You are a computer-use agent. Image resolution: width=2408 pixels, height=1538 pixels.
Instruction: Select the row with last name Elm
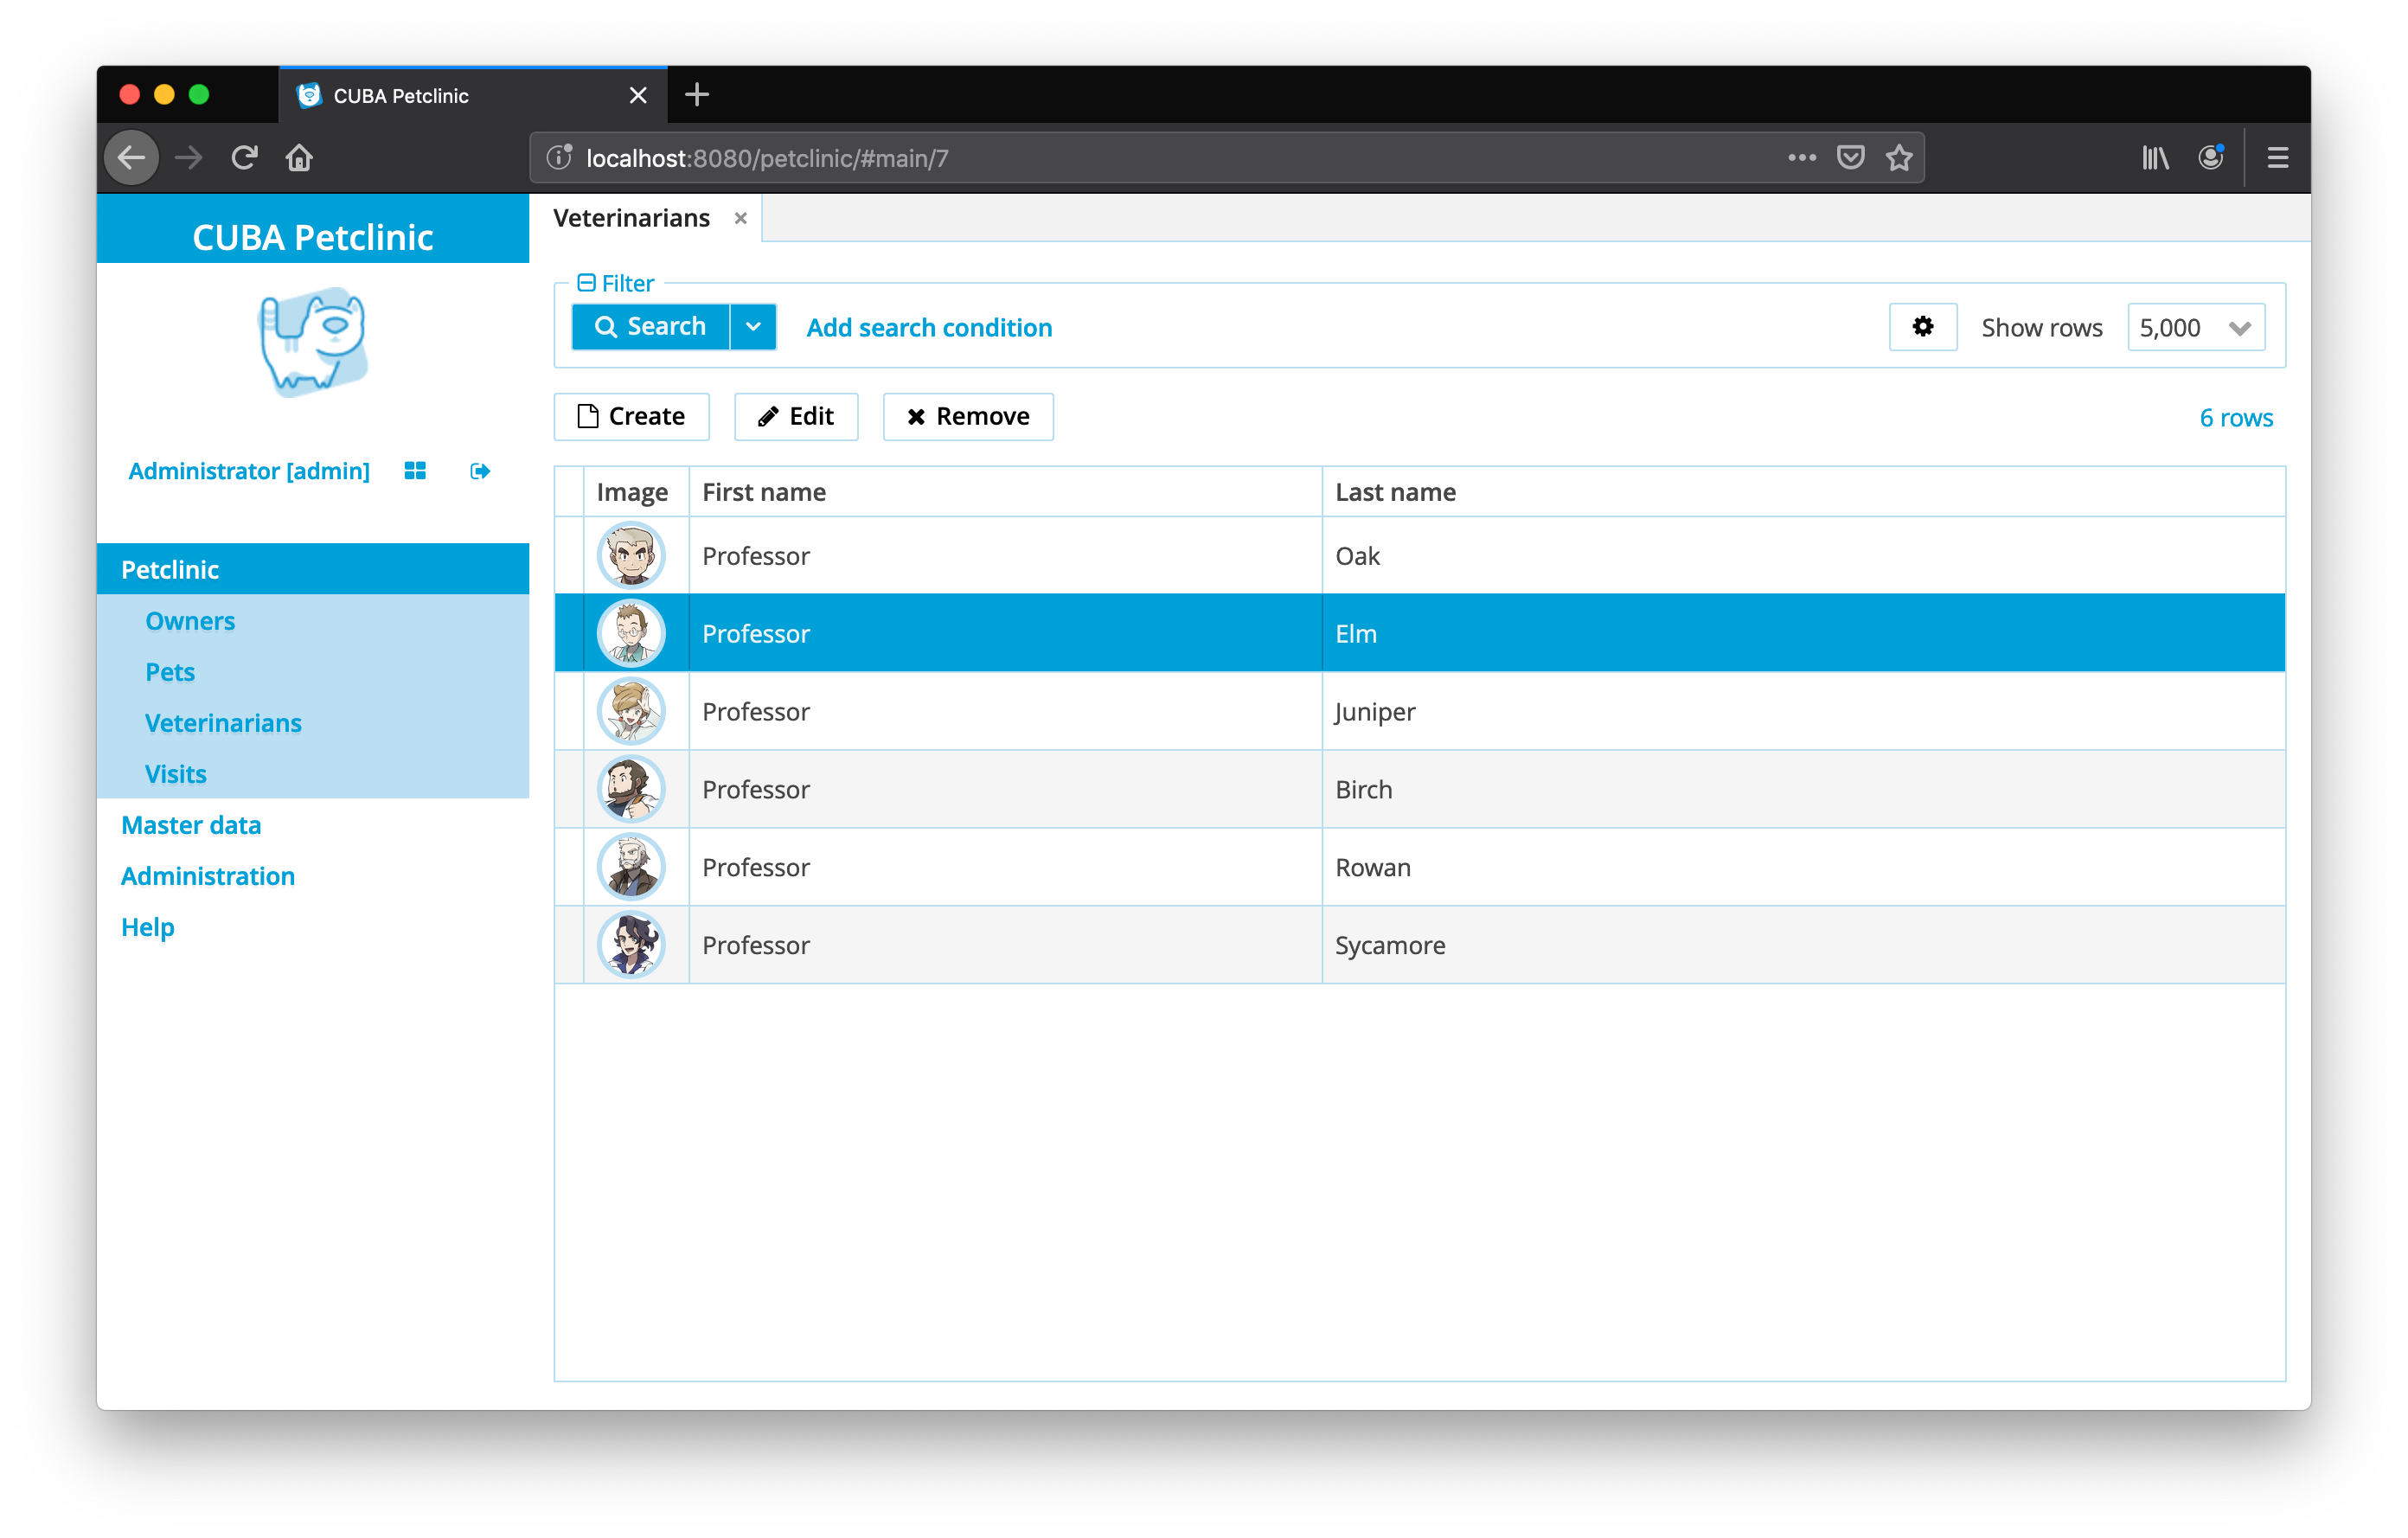1420,634
